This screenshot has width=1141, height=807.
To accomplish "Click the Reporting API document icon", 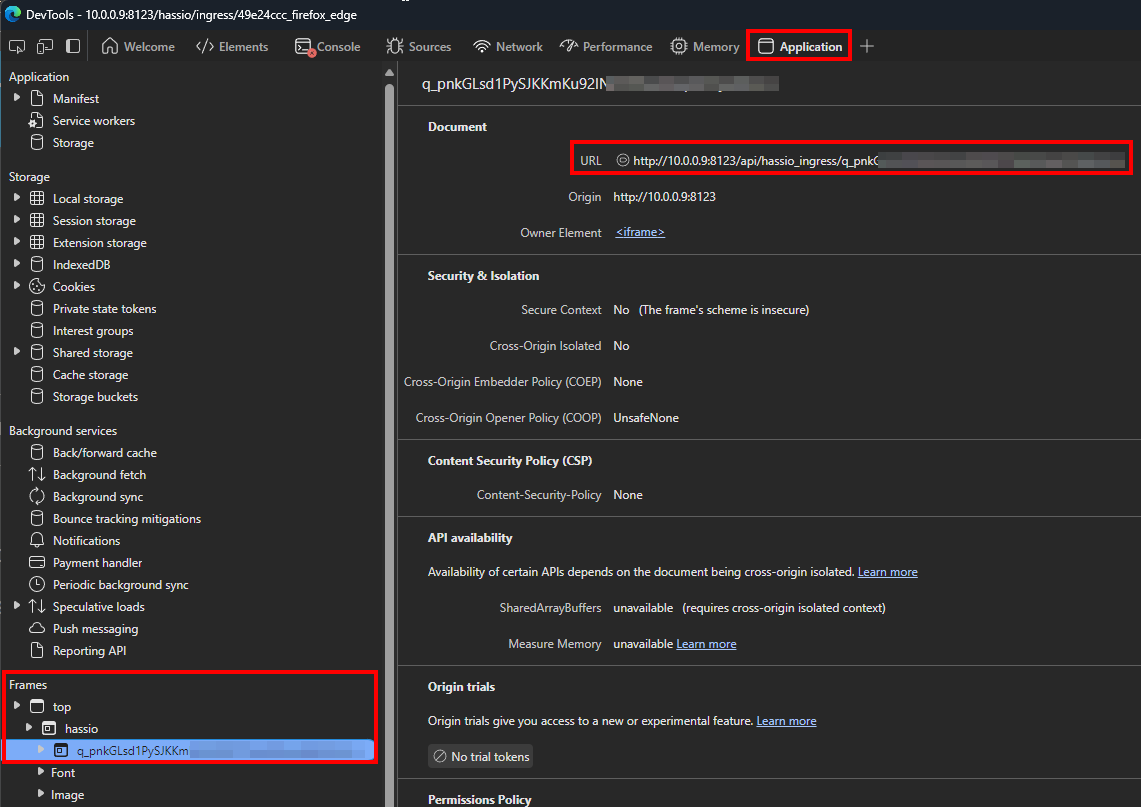I will tap(37, 651).
